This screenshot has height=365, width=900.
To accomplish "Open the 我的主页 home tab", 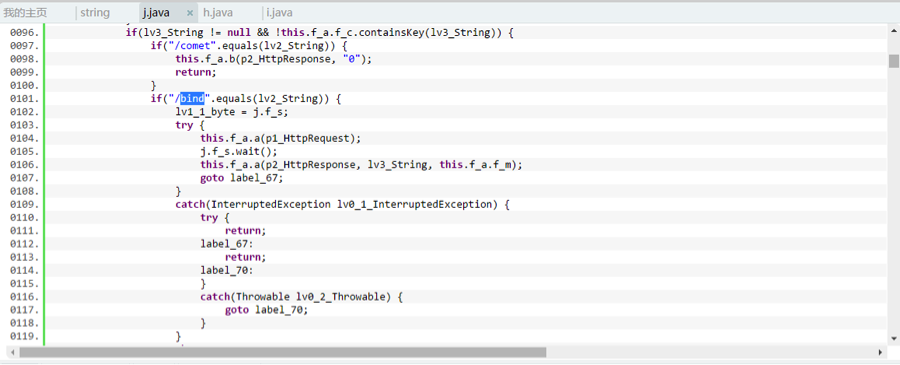I will (25, 13).
